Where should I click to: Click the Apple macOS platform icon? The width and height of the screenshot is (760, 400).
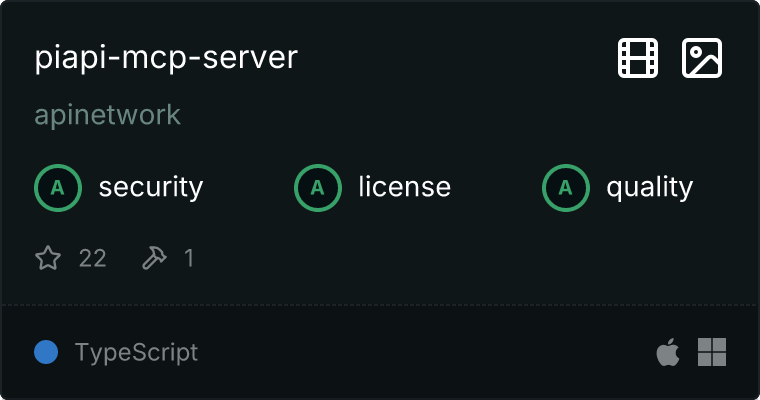pyautogui.click(x=667, y=352)
